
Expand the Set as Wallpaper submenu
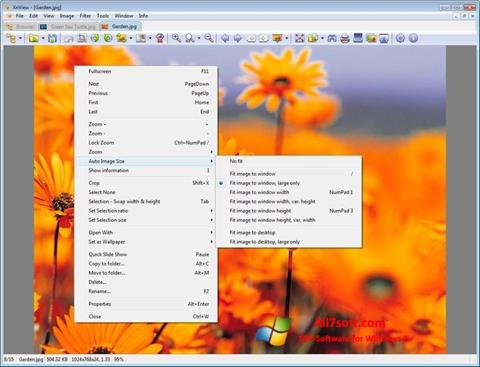[146, 242]
